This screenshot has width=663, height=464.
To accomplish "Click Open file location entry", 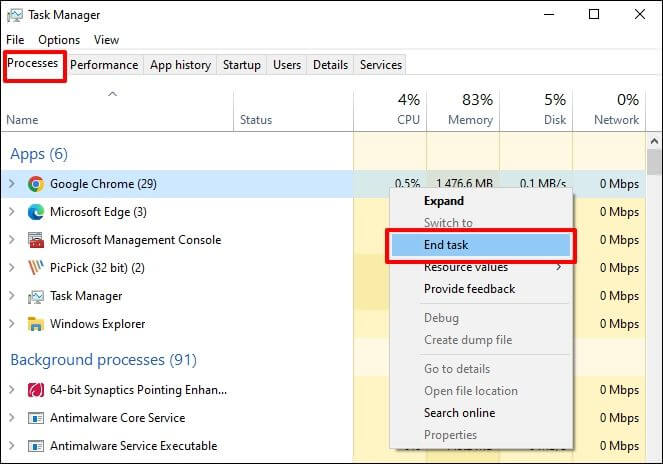I will (481, 391).
